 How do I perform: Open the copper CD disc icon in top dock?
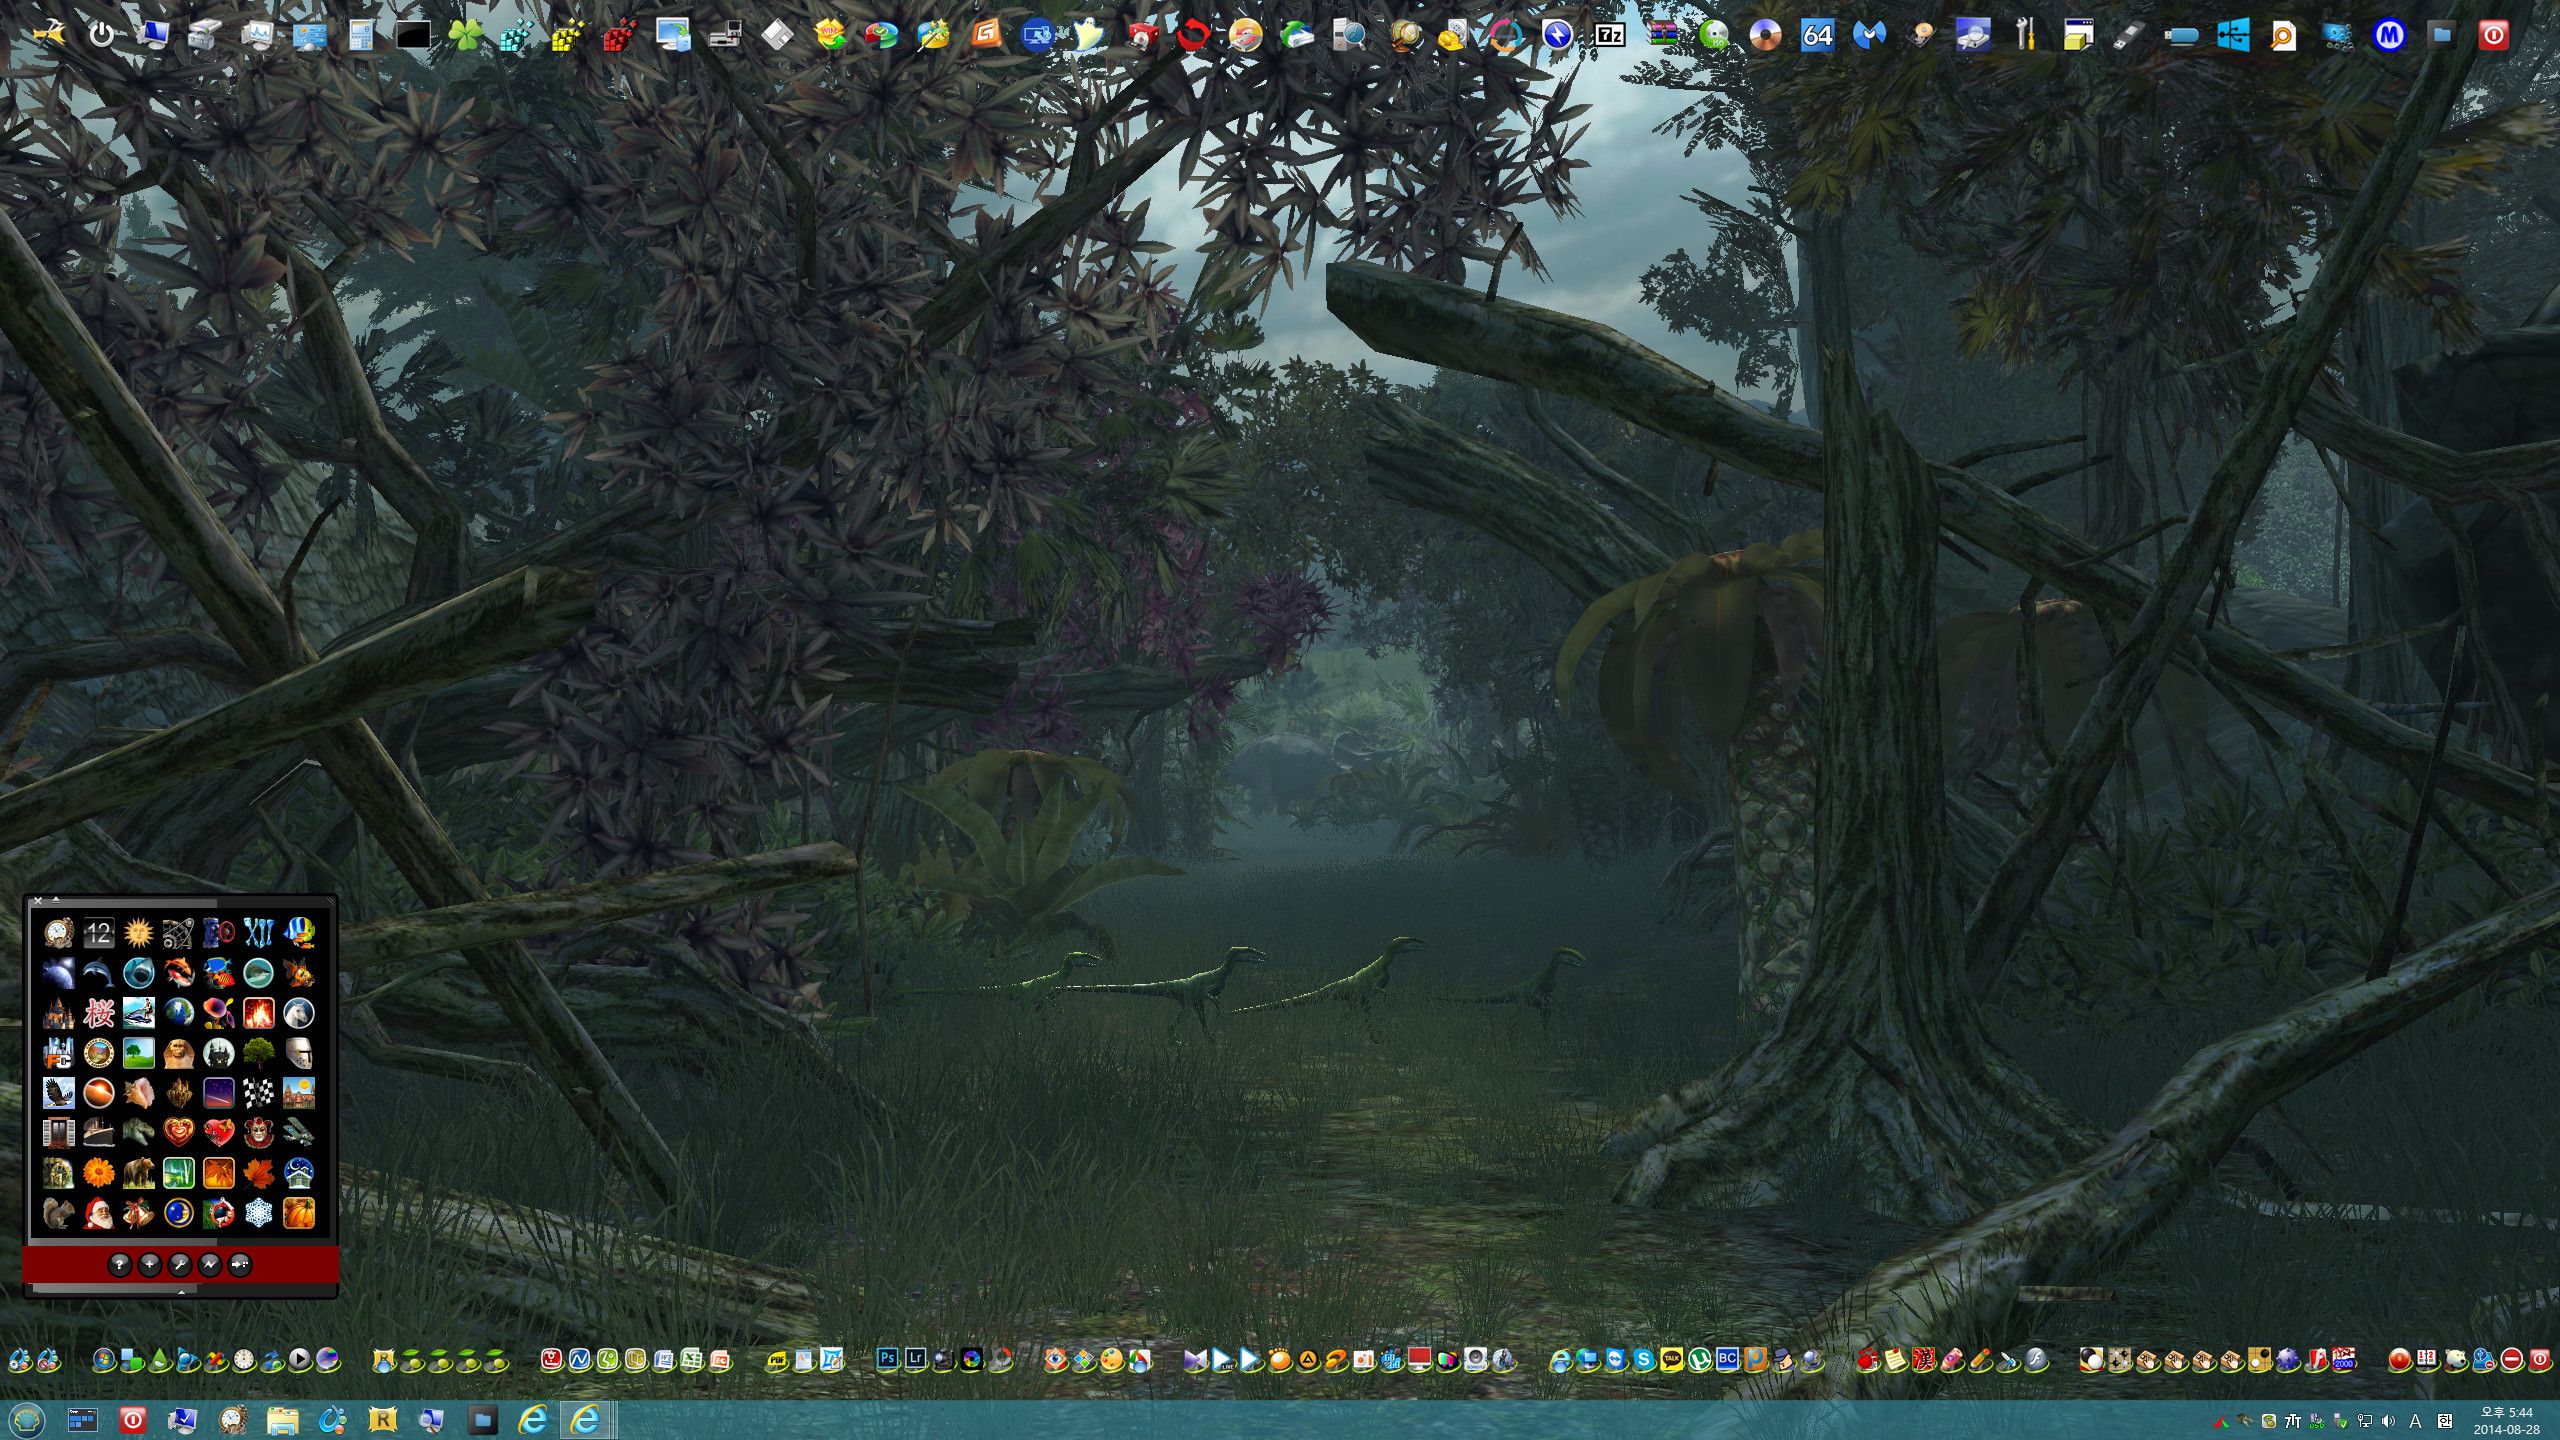pos(1765,36)
